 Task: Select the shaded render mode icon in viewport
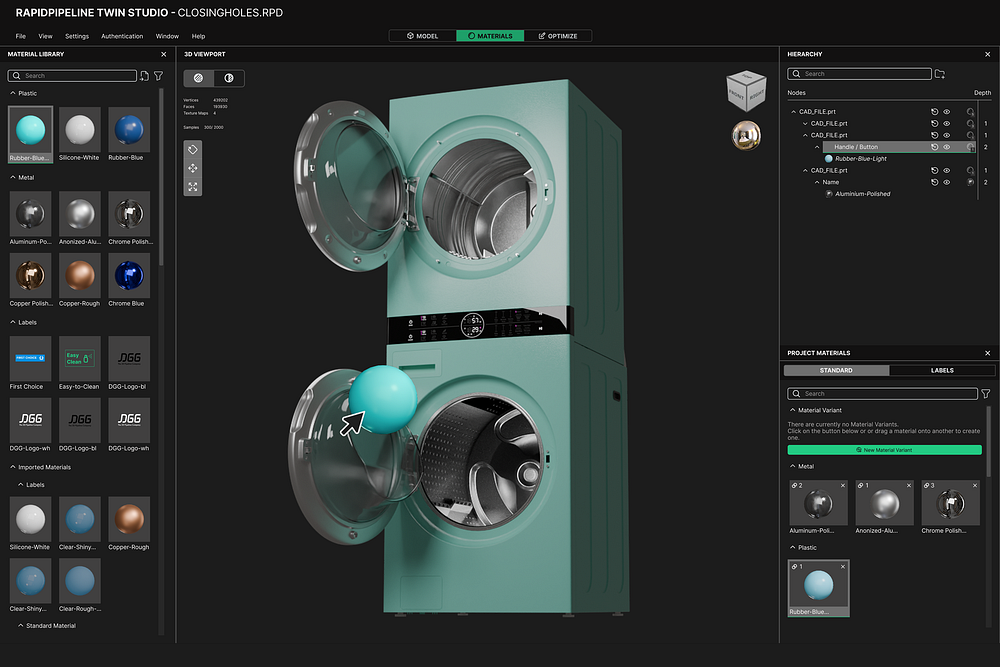click(229, 77)
